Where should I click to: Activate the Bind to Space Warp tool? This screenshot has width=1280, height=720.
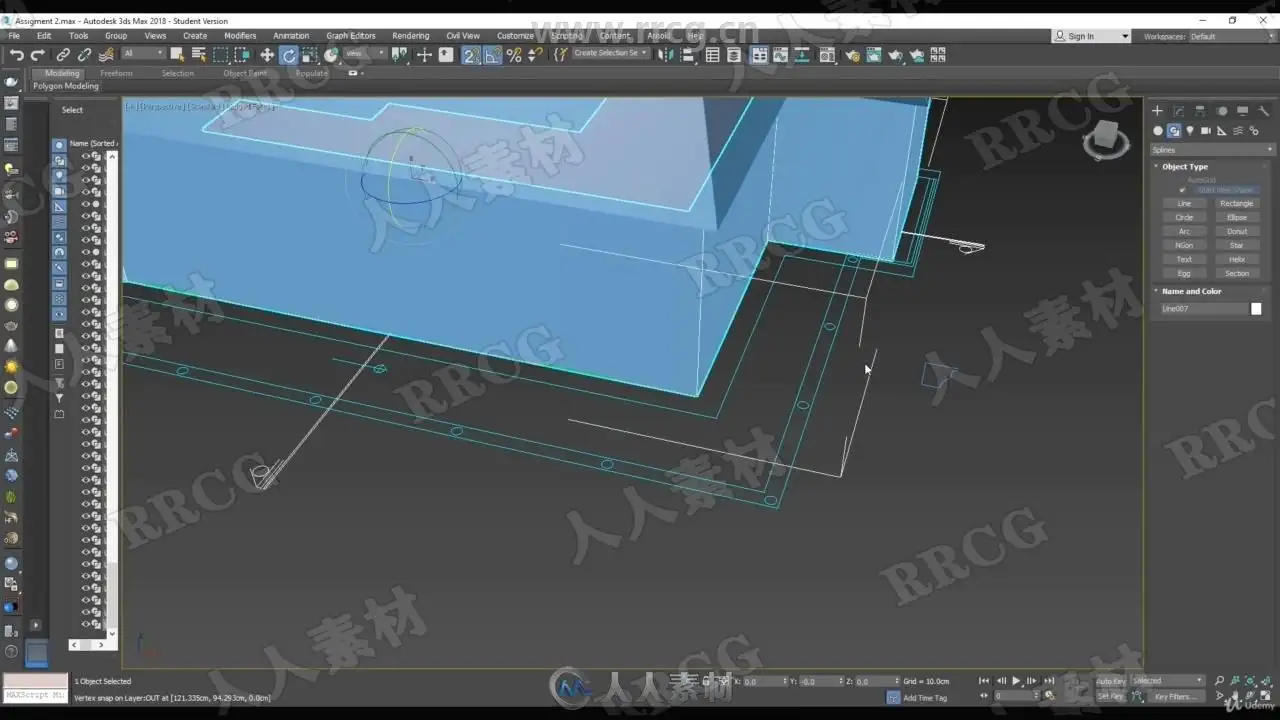106,55
